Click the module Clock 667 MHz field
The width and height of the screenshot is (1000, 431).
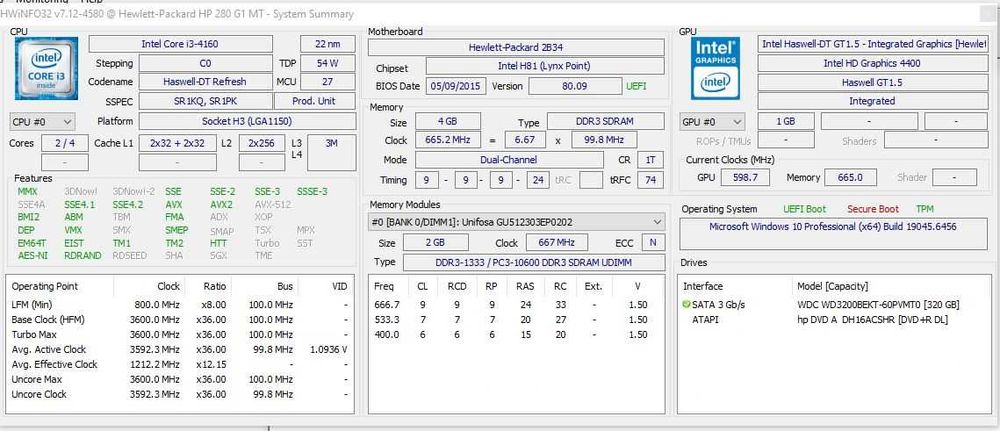(557, 243)
